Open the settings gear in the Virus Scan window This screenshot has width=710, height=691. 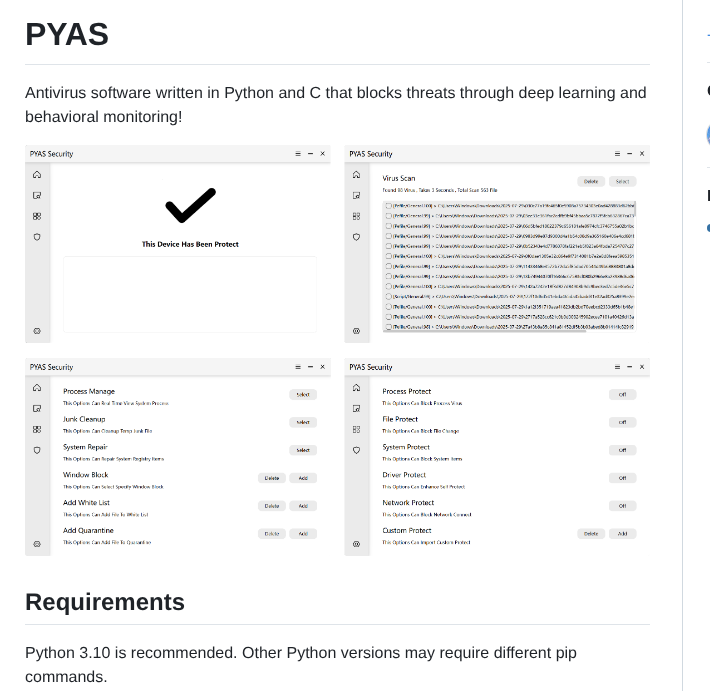point(356,331)
